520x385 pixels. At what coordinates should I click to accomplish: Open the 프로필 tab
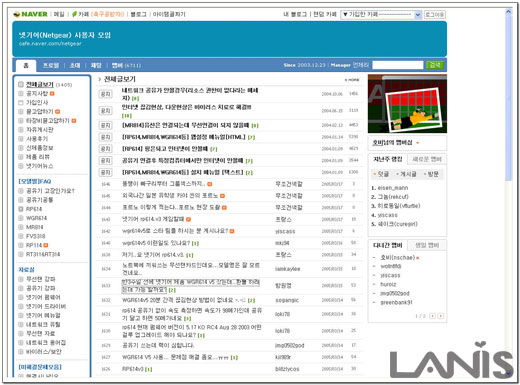pyautogui.click(x=51, y=65)
